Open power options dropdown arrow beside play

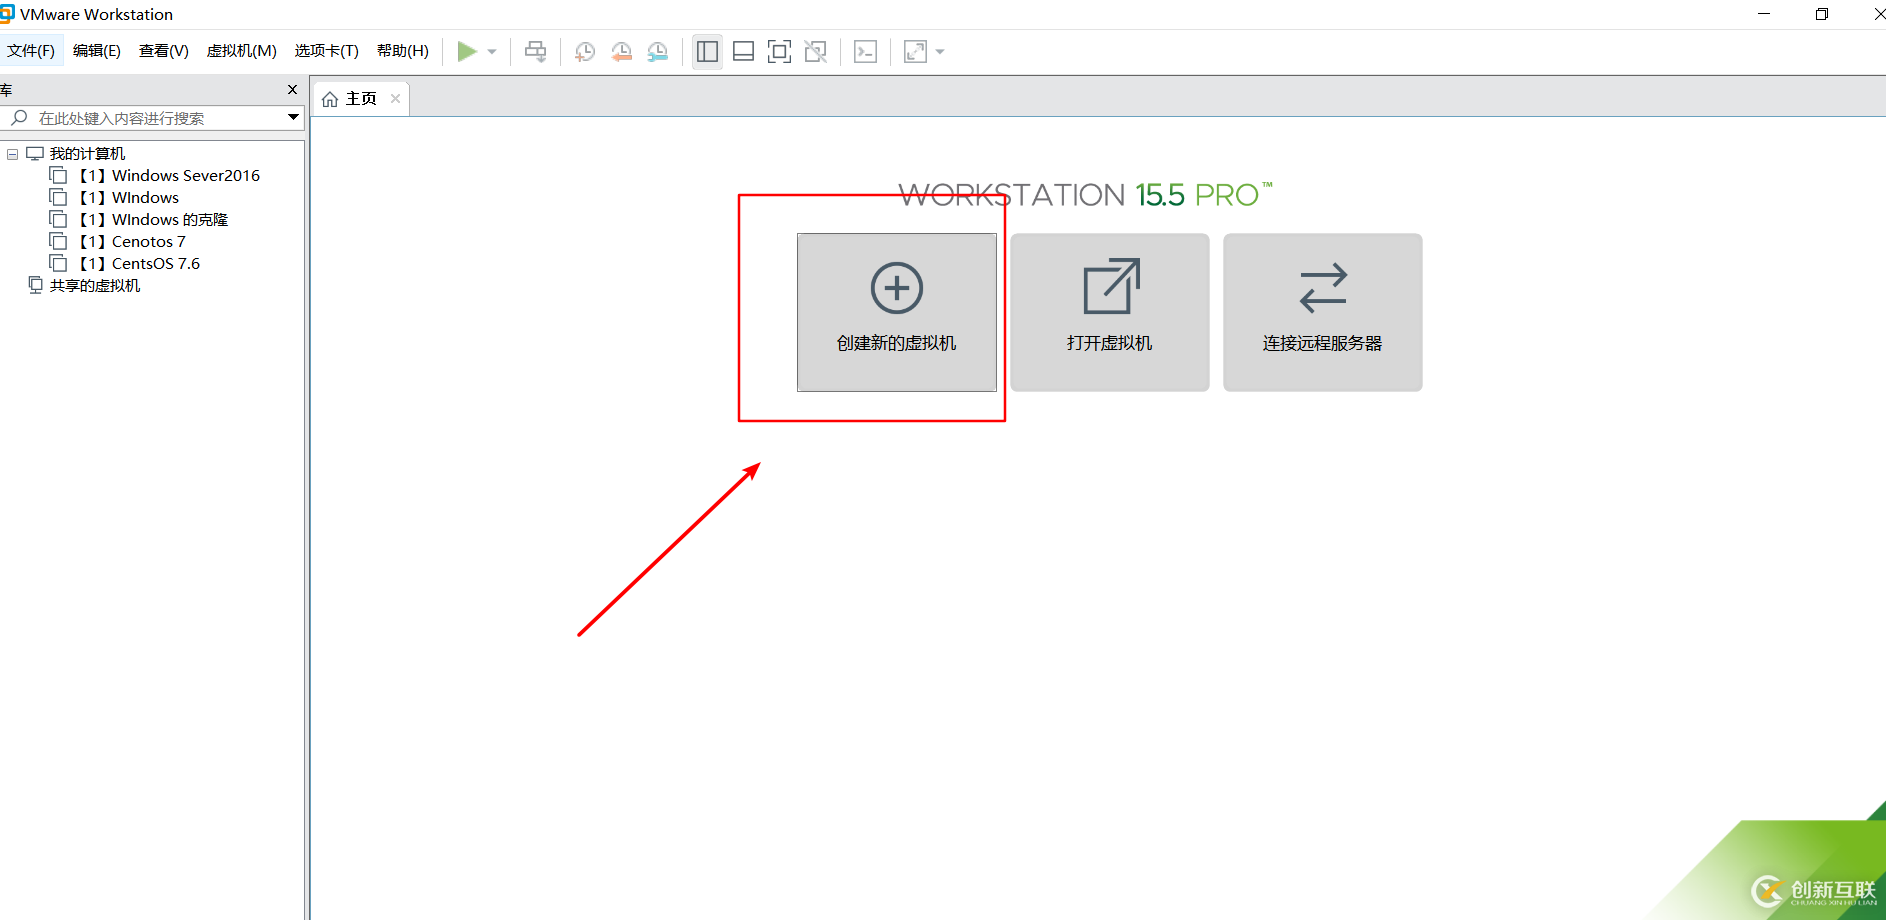click(492, 52)
